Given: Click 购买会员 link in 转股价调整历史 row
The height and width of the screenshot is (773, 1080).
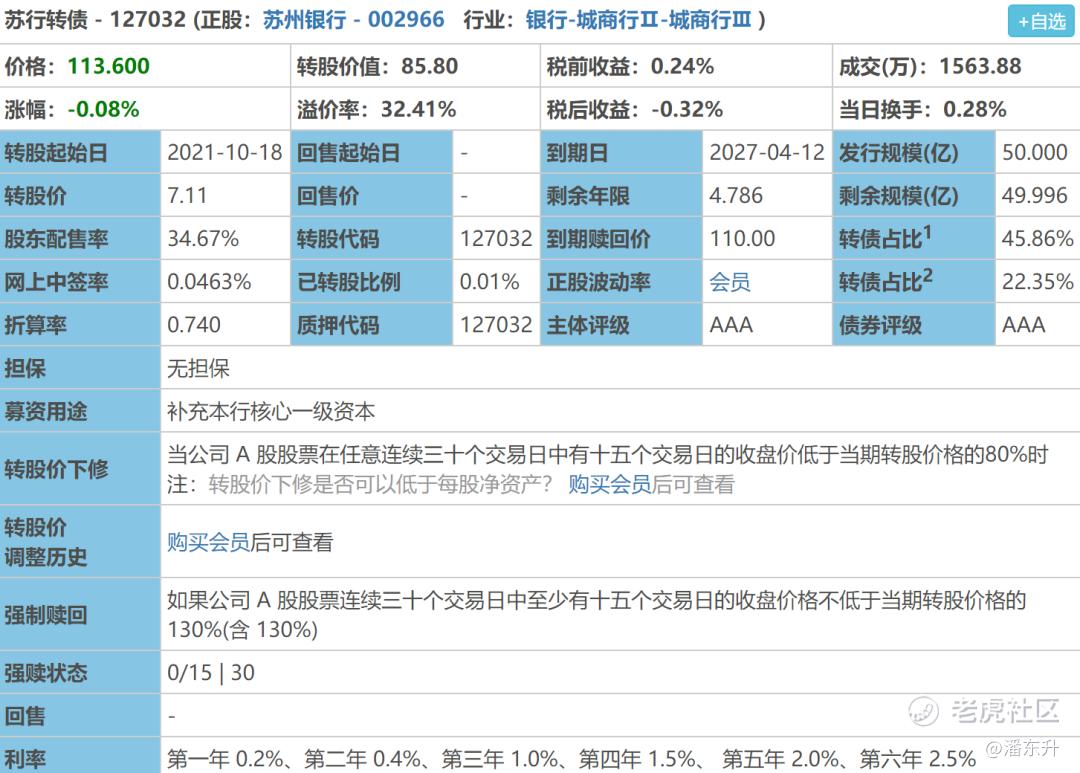Looking at the screenshot, I should (208, 542).
